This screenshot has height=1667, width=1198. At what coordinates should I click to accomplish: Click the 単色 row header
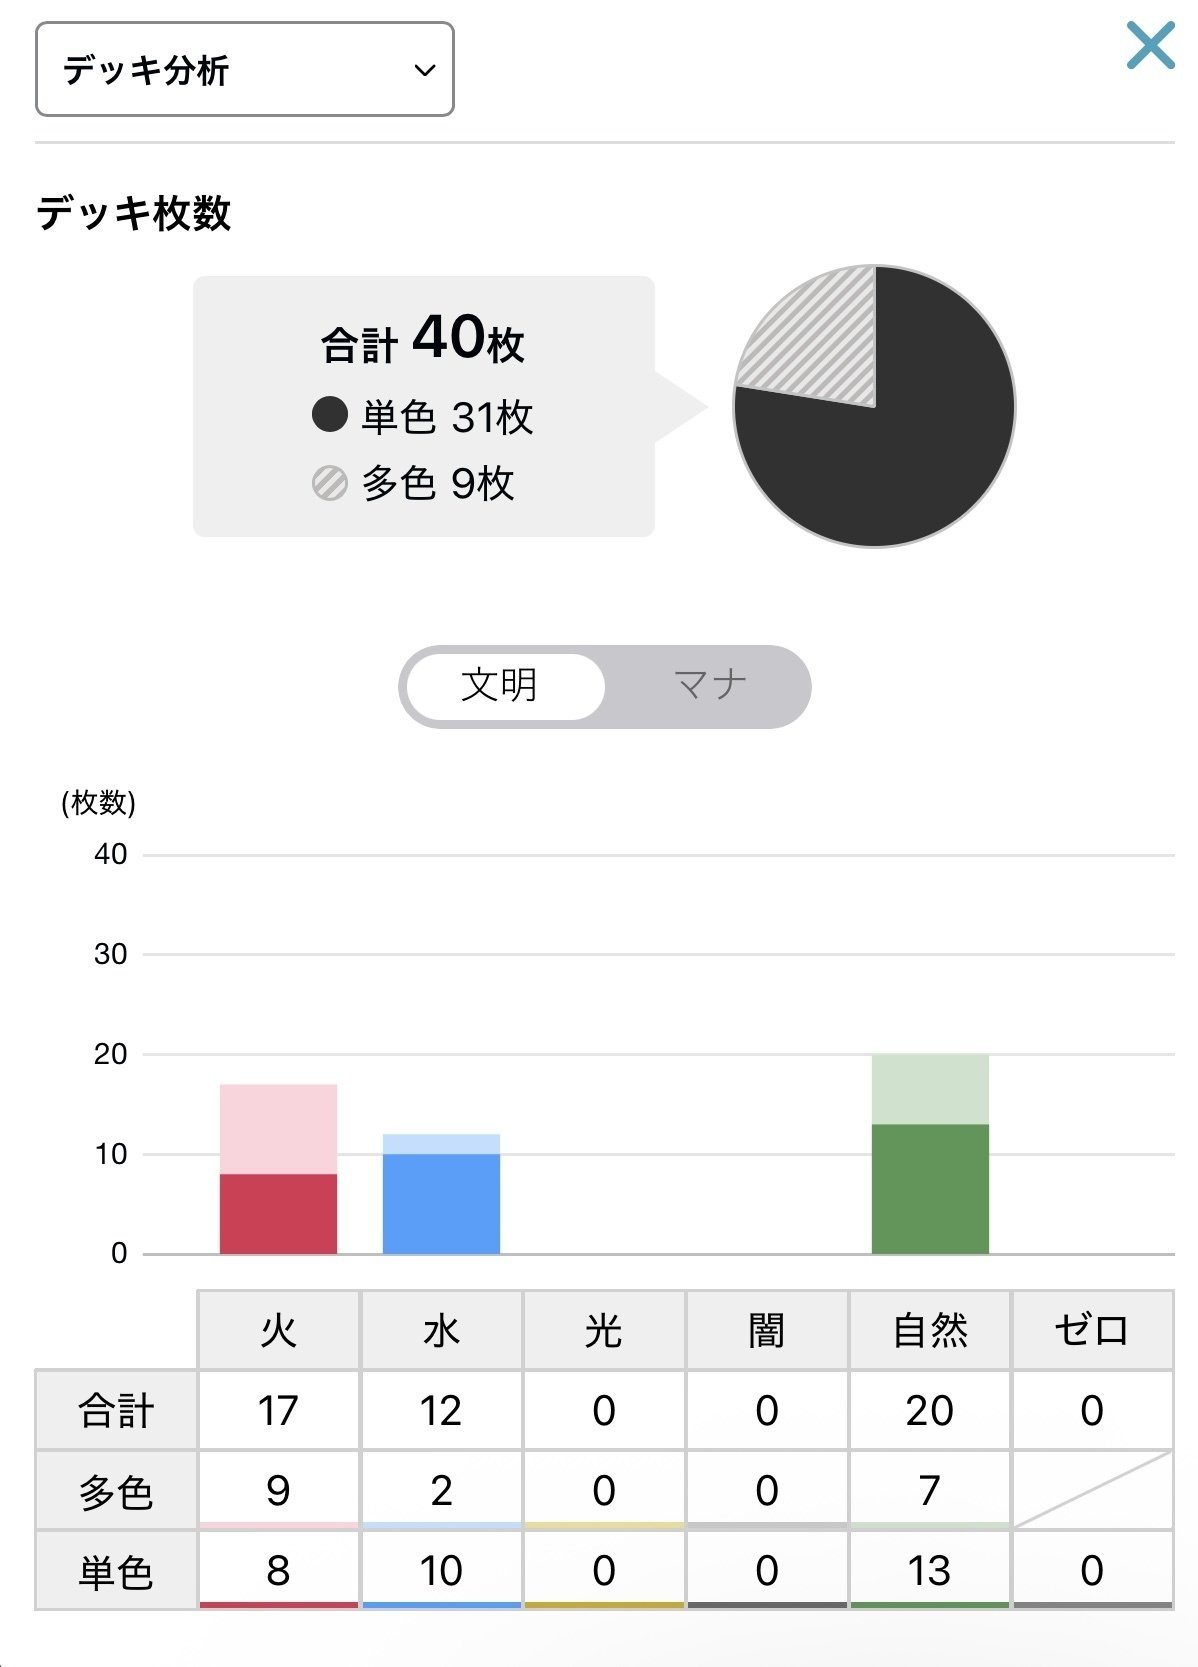click(116, 1571)
